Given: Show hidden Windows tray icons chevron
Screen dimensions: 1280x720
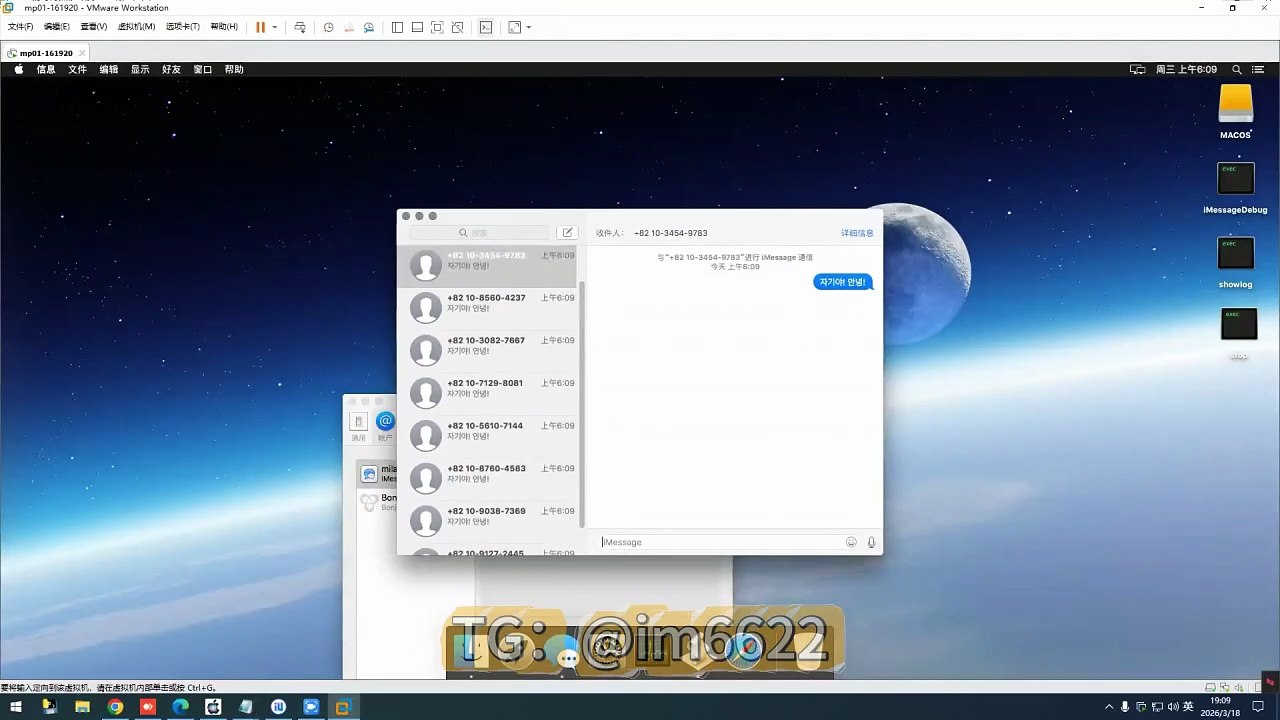Looking at the screenshot, I should (x=1108, y=707).
